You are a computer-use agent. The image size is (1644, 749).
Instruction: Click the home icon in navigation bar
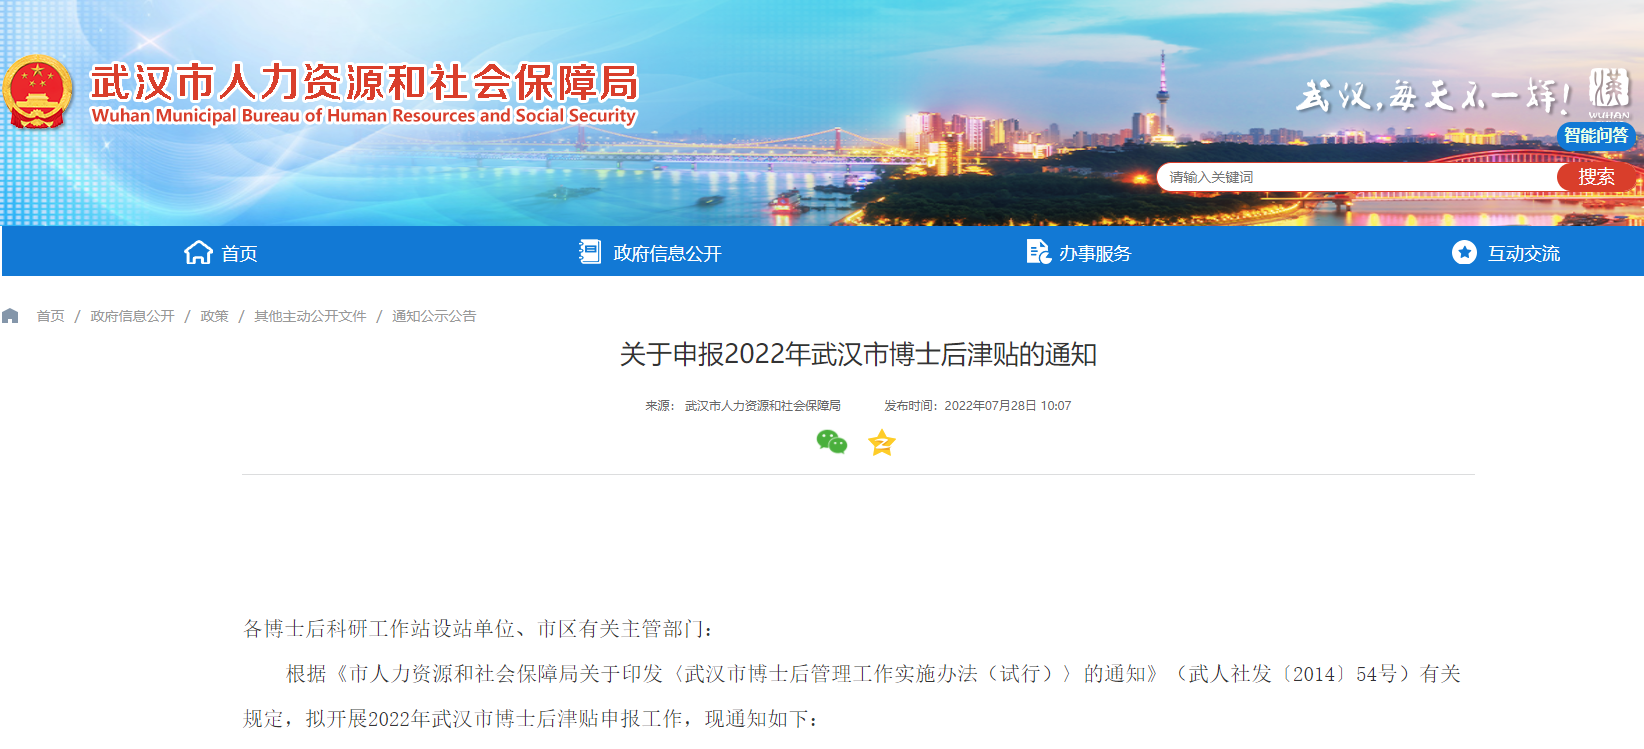point(198,252)
